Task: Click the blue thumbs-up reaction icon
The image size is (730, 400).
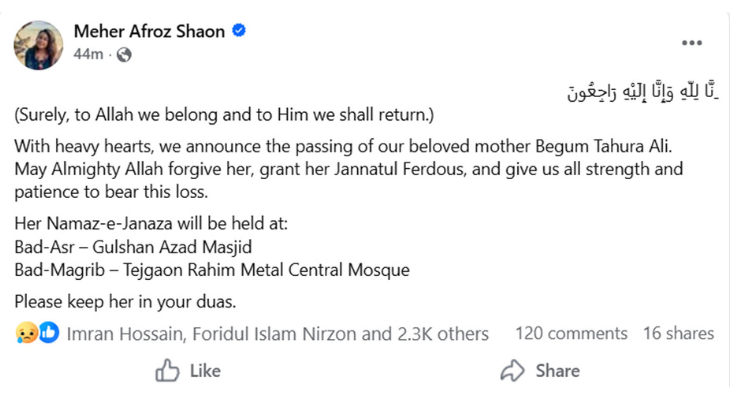Action: pos(49,334)
